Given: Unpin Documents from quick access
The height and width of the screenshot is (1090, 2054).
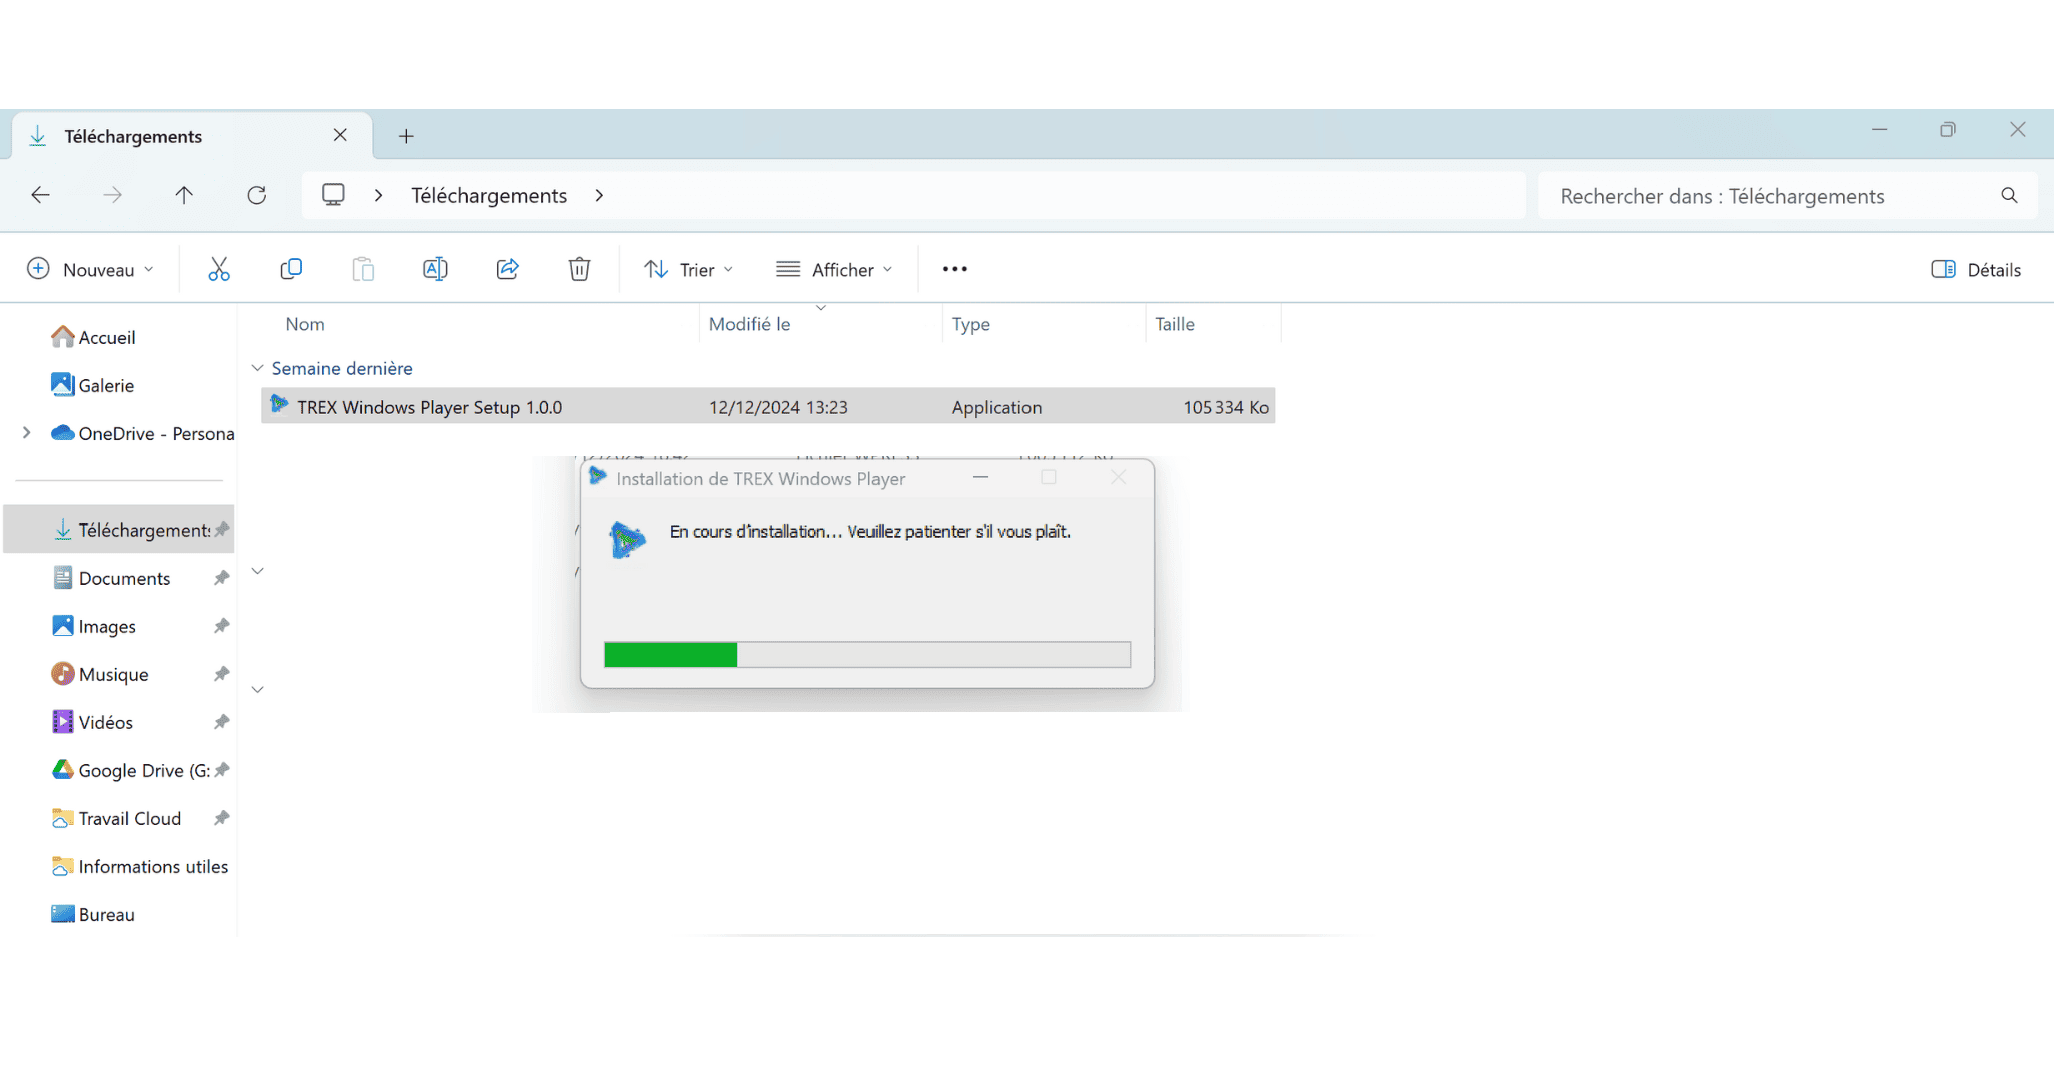Looking at the screenshot, I should pyautogui.click(x=221, y=578).
